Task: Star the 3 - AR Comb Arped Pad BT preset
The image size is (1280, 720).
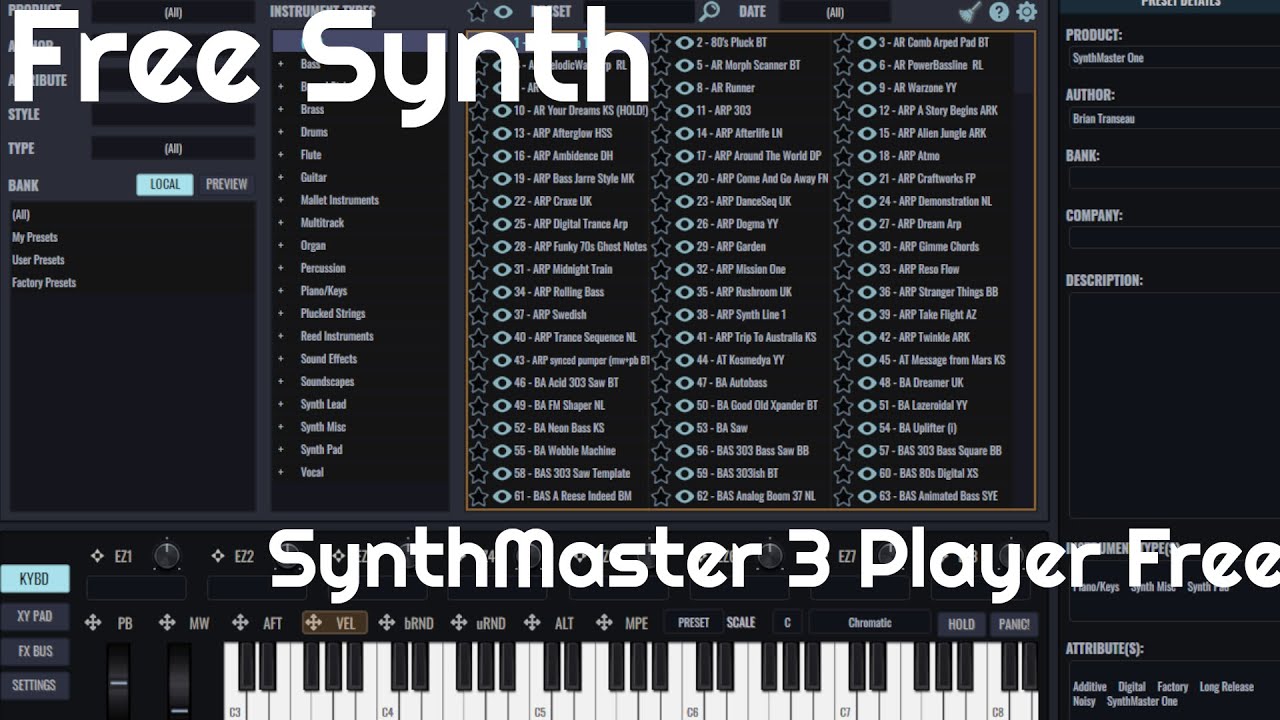Action: [844, 43]
